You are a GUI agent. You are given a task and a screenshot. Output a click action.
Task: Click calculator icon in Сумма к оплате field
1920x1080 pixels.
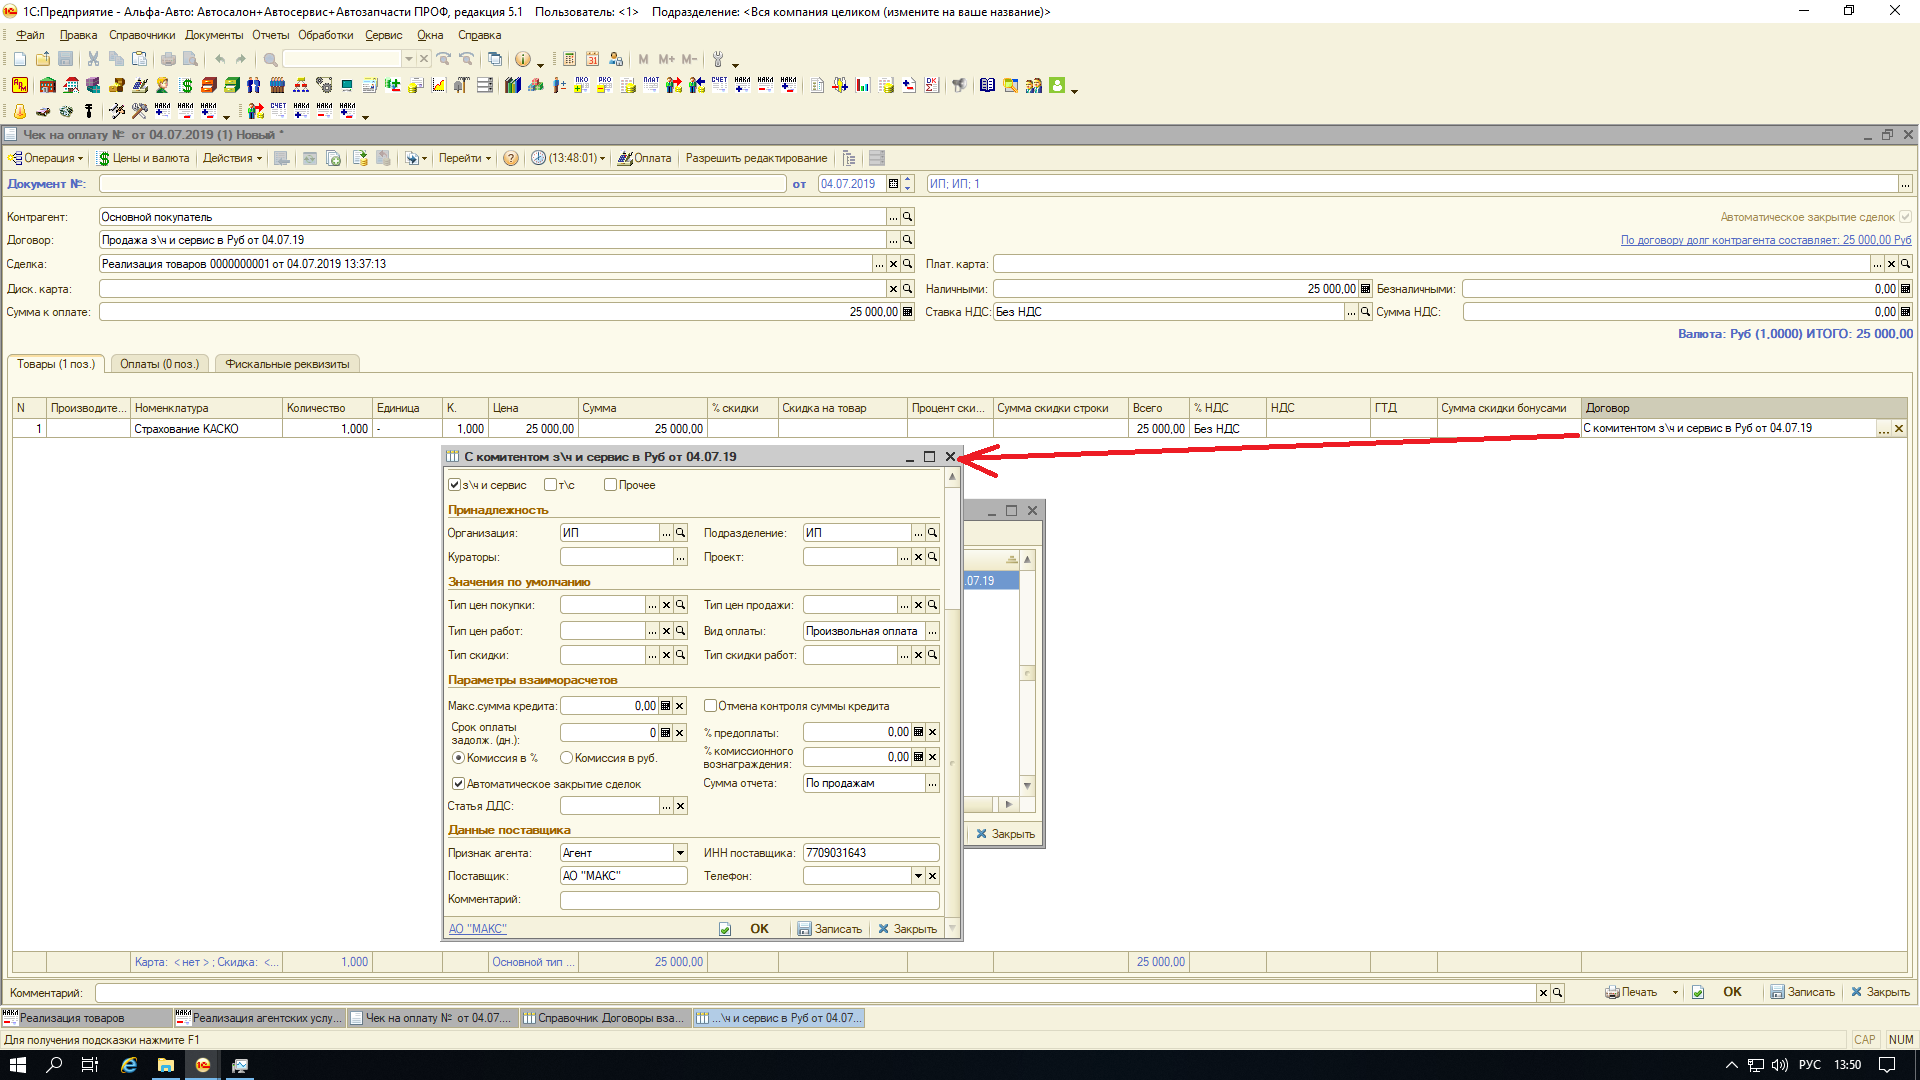908,312
